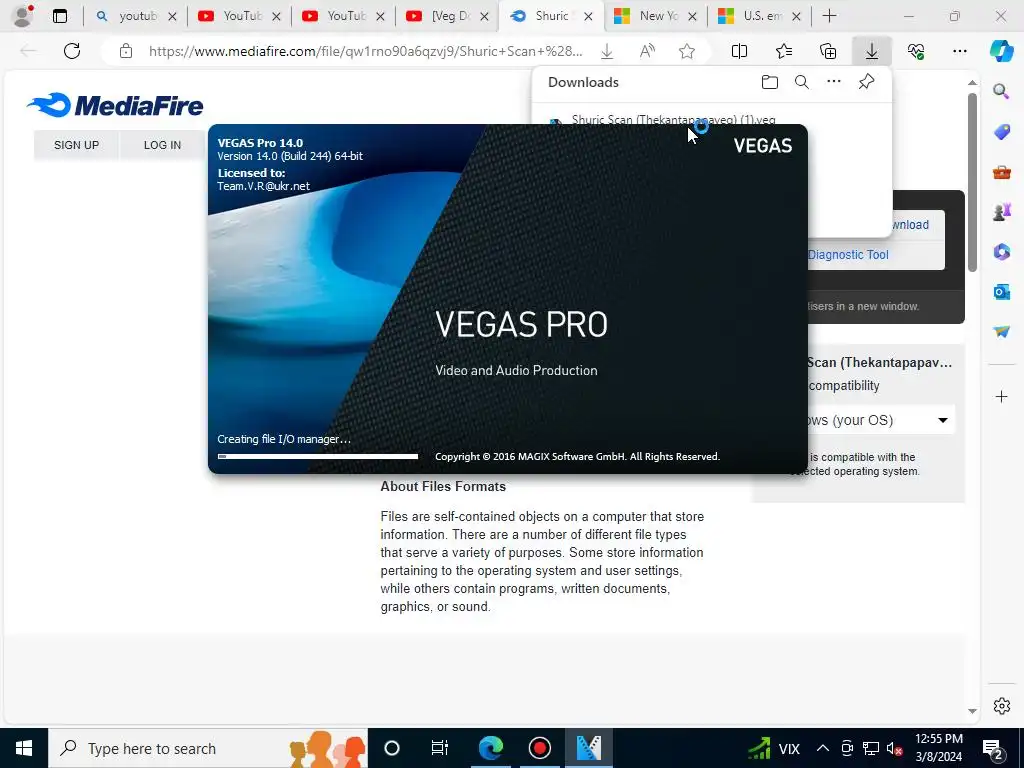Click the Diagnostic Tool link
Image resolution: width=1024 pixels, height=768 pixels.
pyautogui.click(x=848, y=255)
